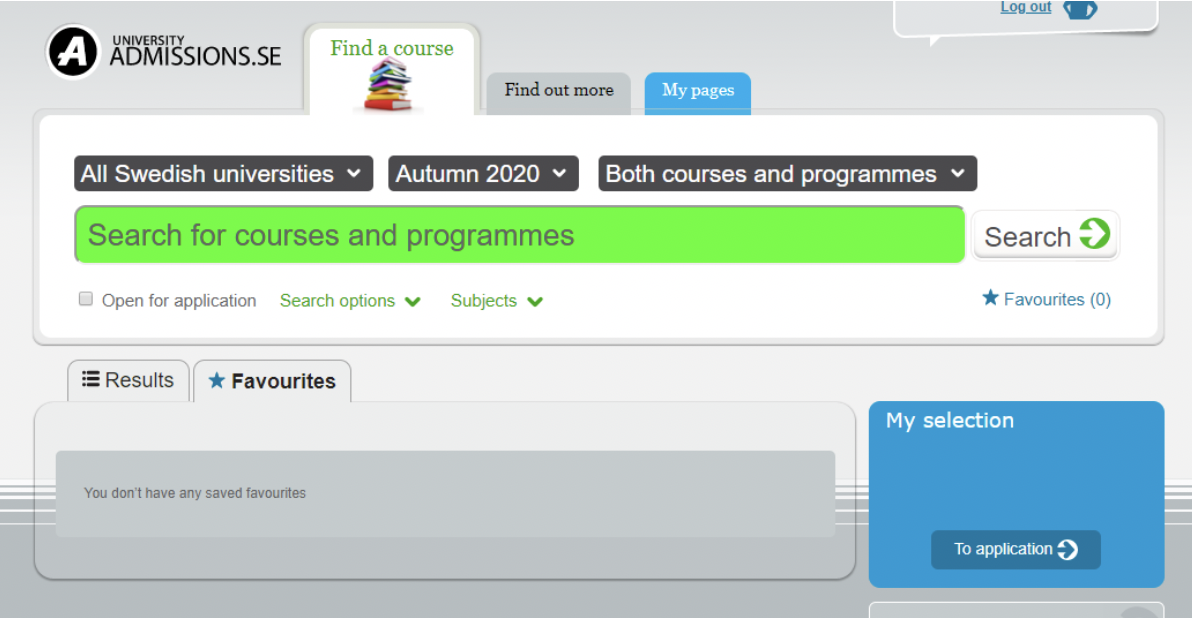Click the Log out link
Screen dimensions: 1192x618
point(1025,8)
